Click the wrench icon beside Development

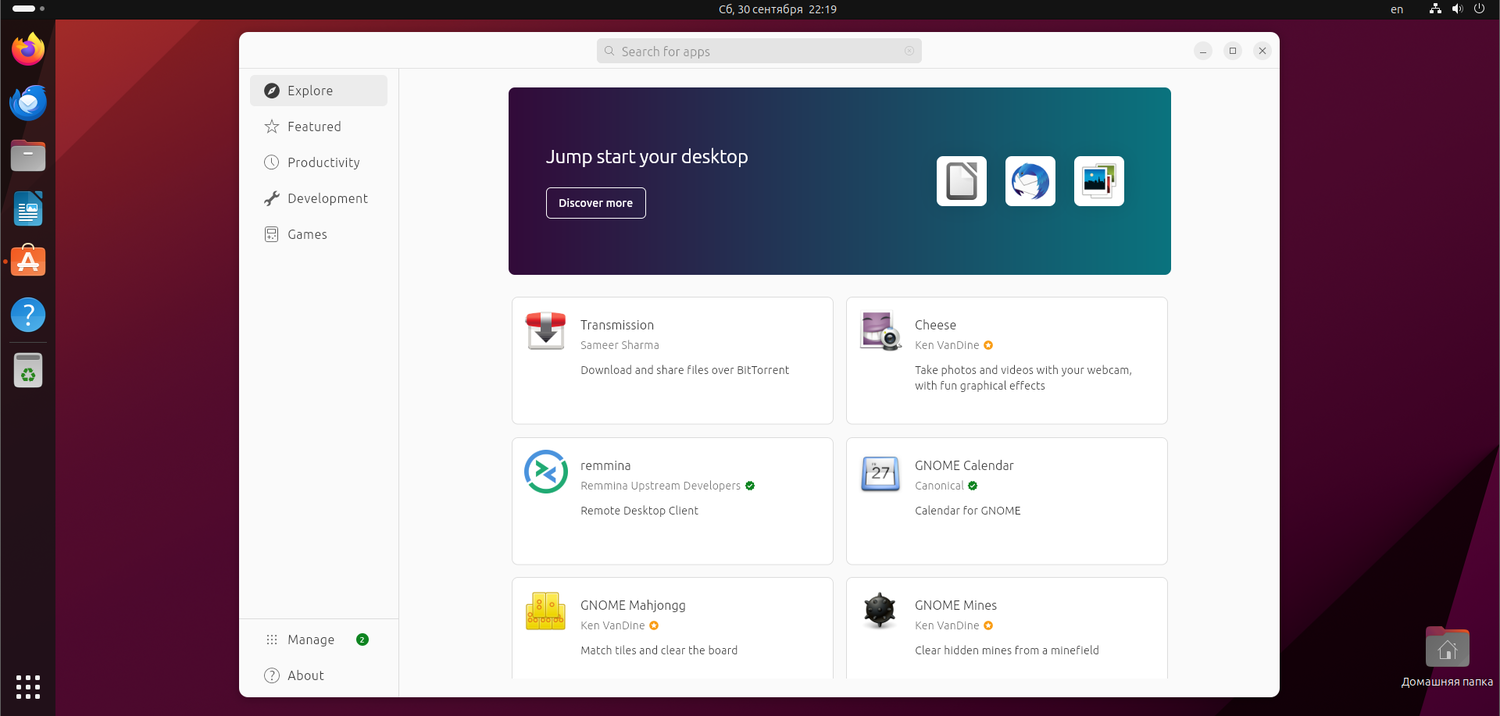click(x=271, y=199)
